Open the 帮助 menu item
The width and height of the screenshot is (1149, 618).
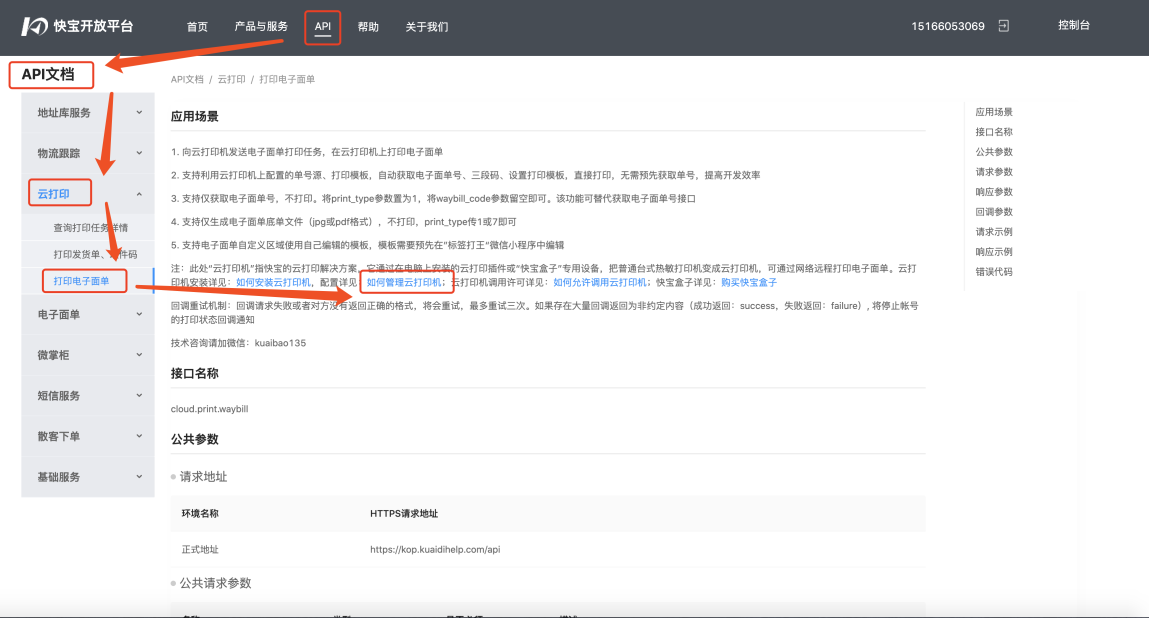(x=368, y=27)
